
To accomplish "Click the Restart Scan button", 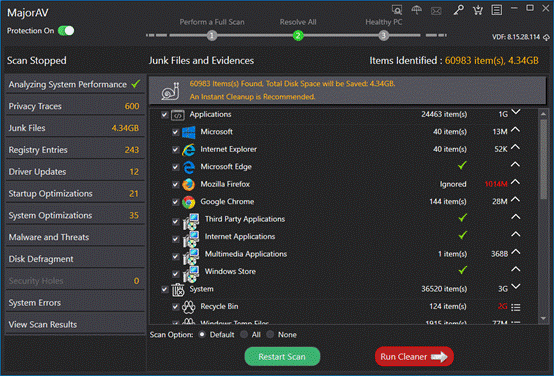I will (282, 357).
